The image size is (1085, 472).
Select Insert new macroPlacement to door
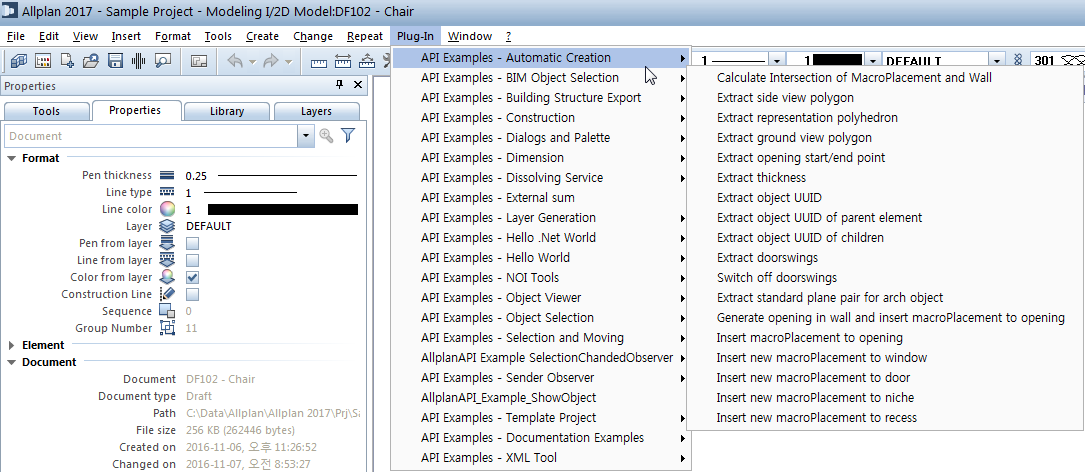point(813,378)
